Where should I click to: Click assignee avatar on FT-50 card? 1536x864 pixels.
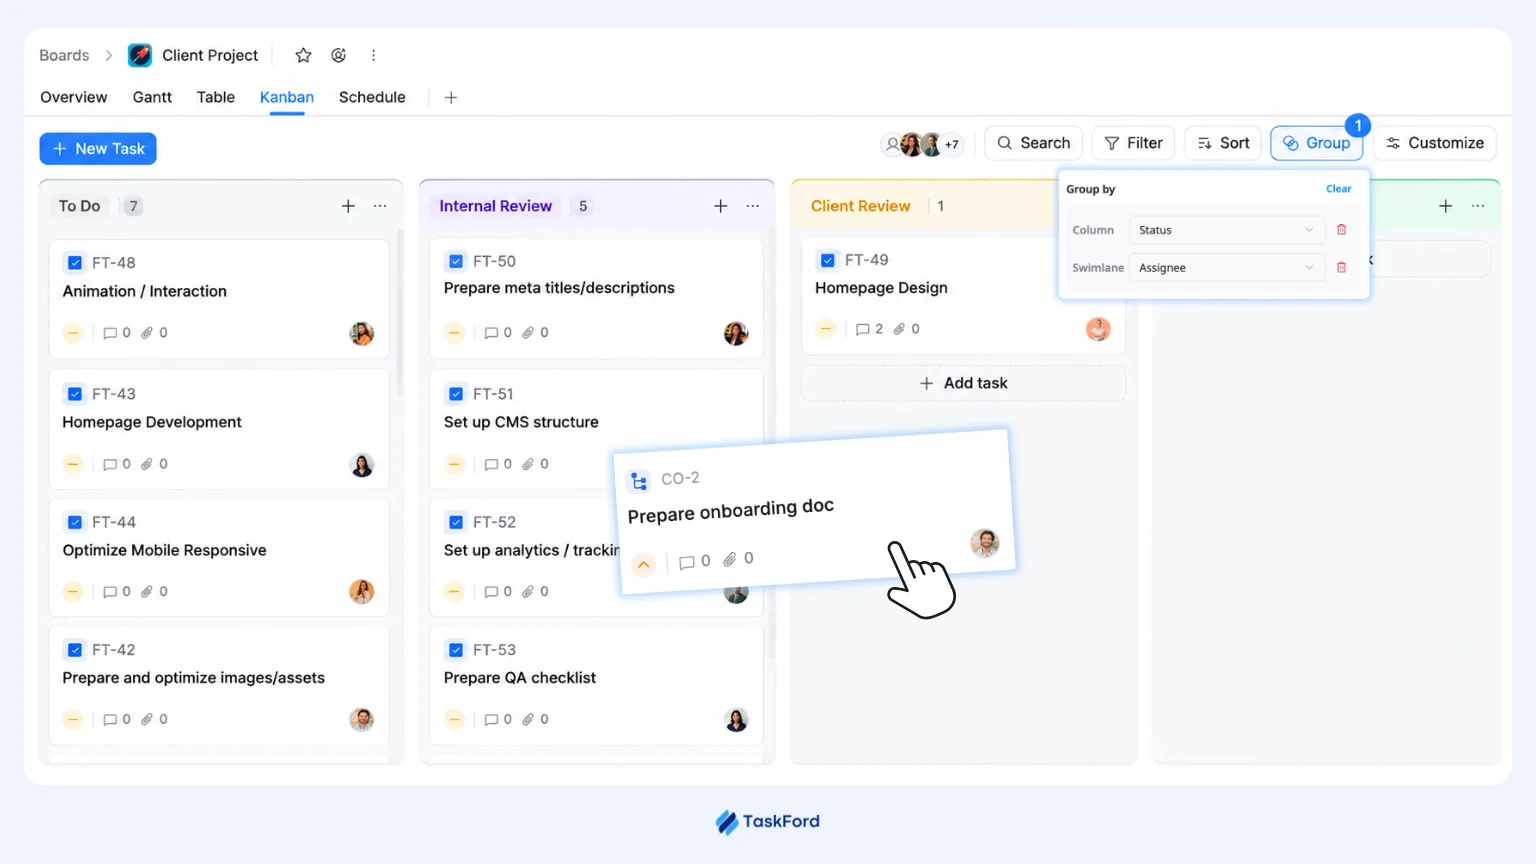pyautogui.click(x=736, y=333)
